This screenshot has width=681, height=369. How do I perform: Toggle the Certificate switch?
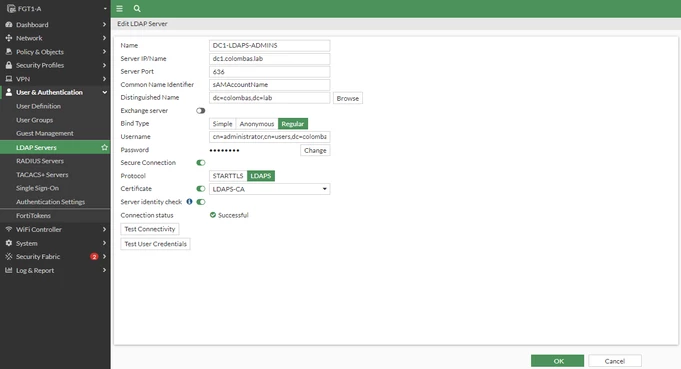click(201, 189)
